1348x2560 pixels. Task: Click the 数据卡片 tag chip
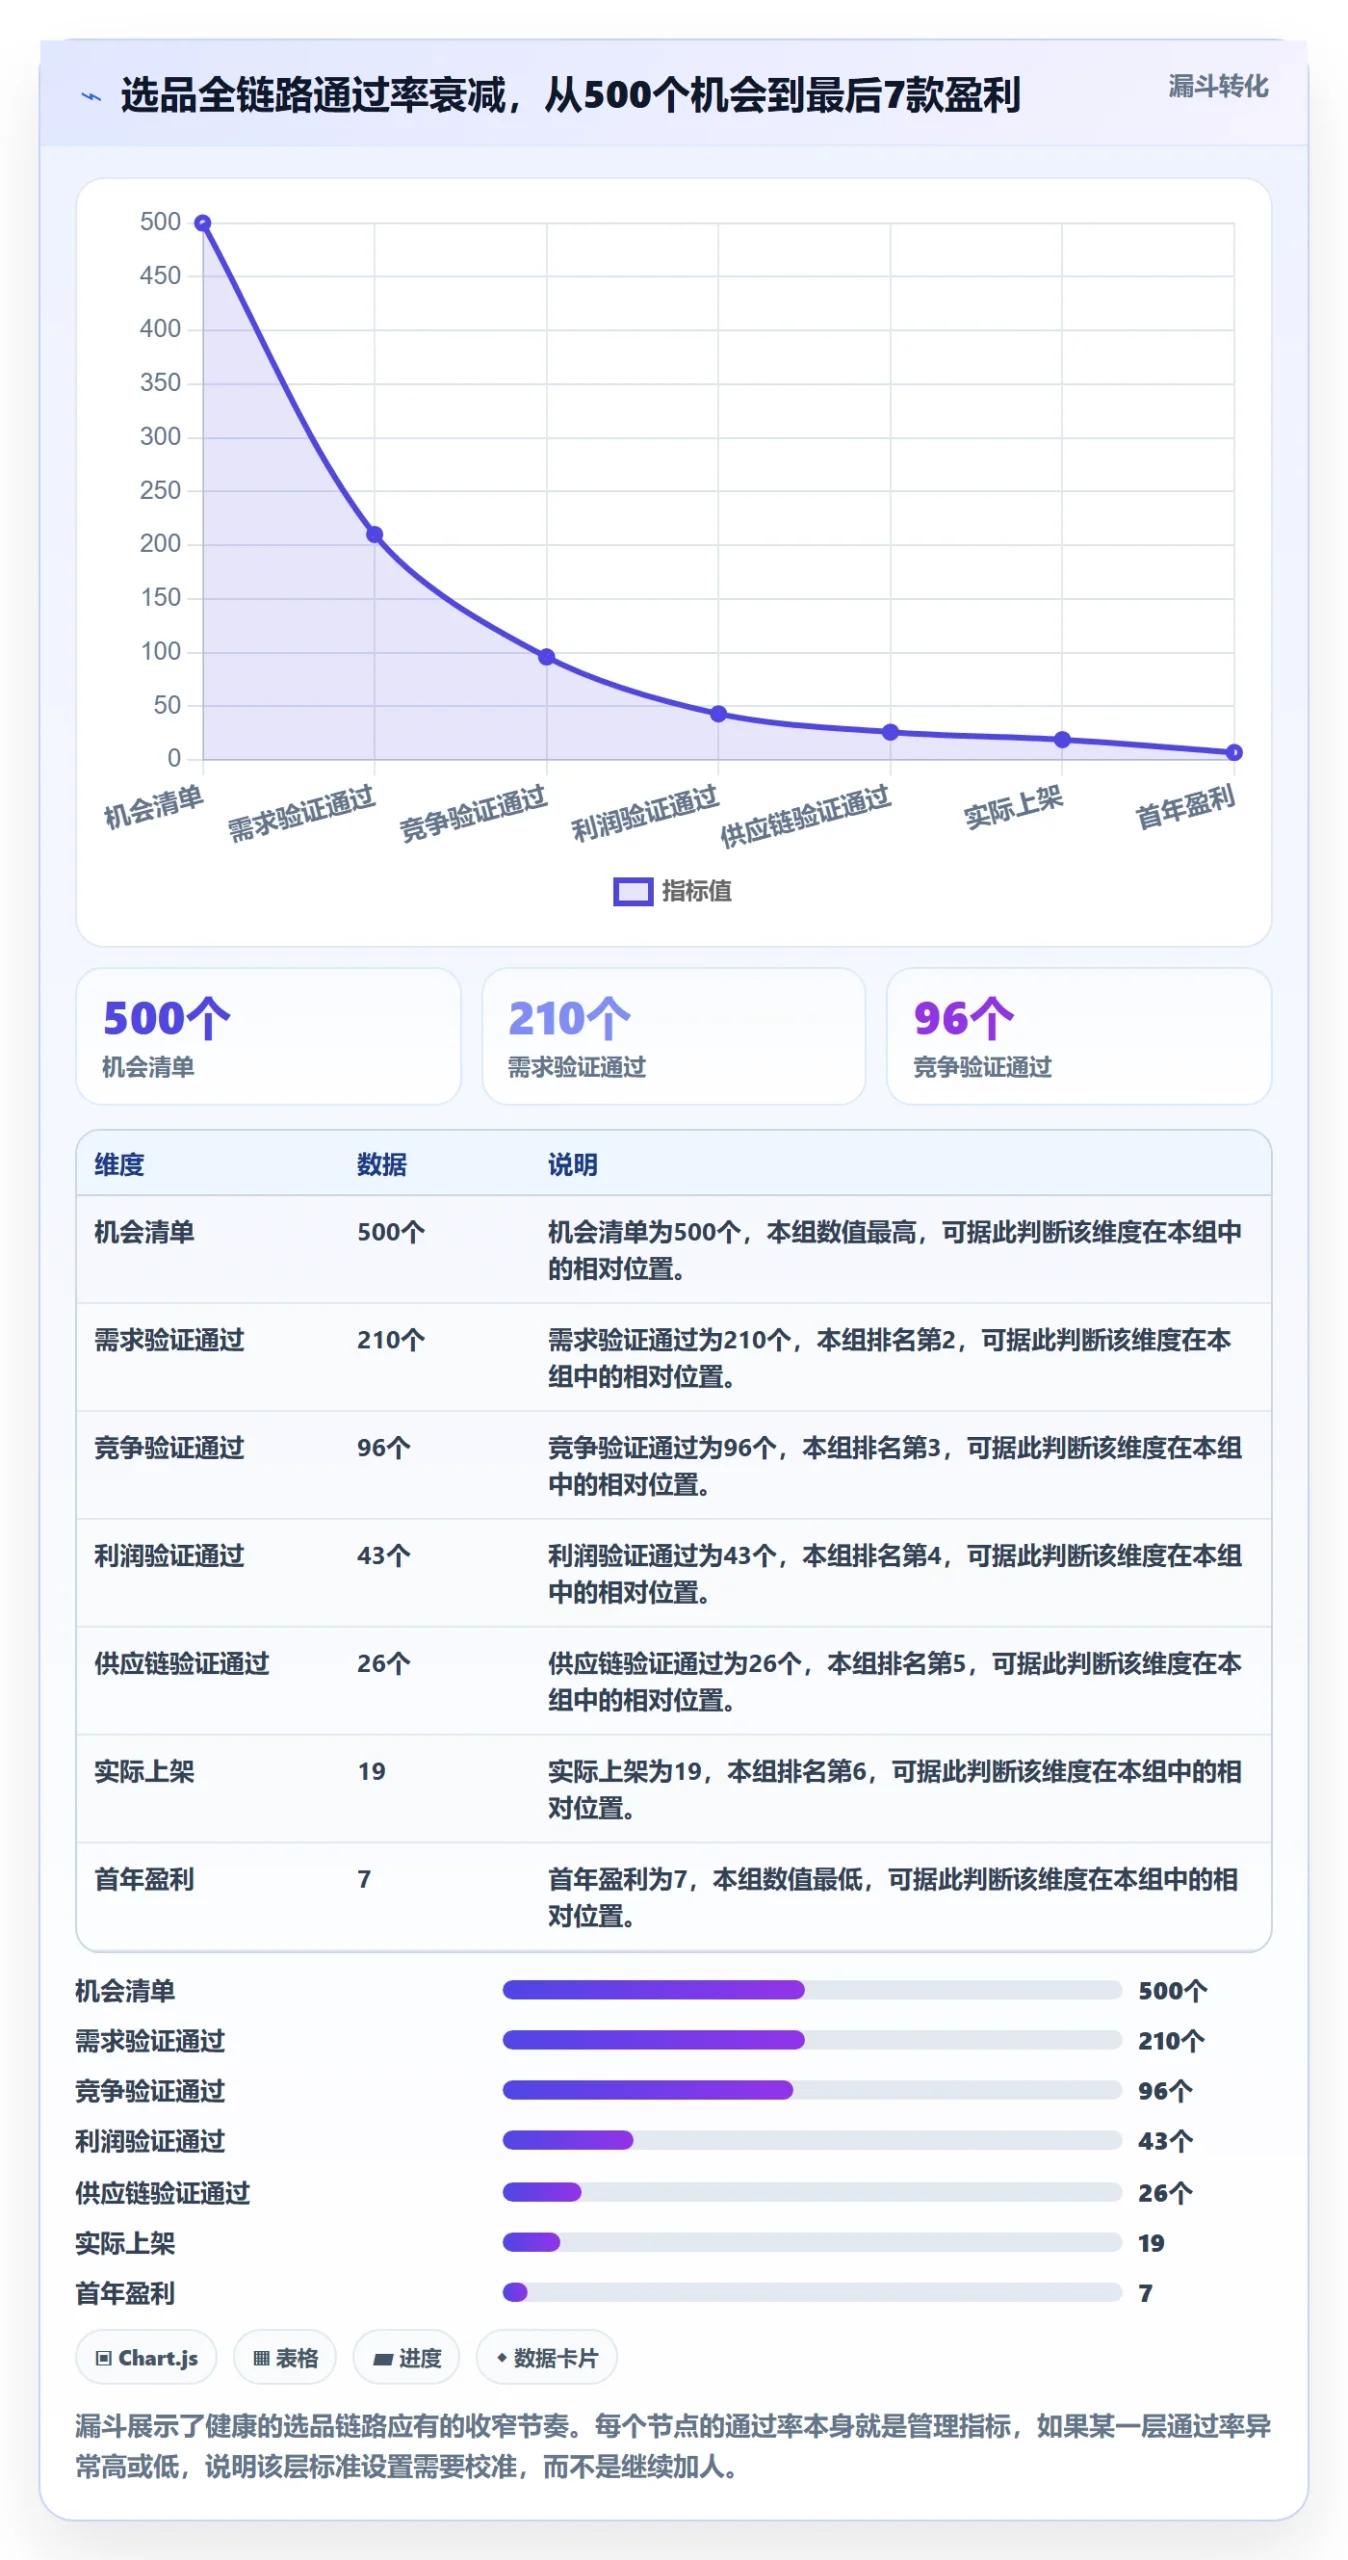coord(546,2358)
